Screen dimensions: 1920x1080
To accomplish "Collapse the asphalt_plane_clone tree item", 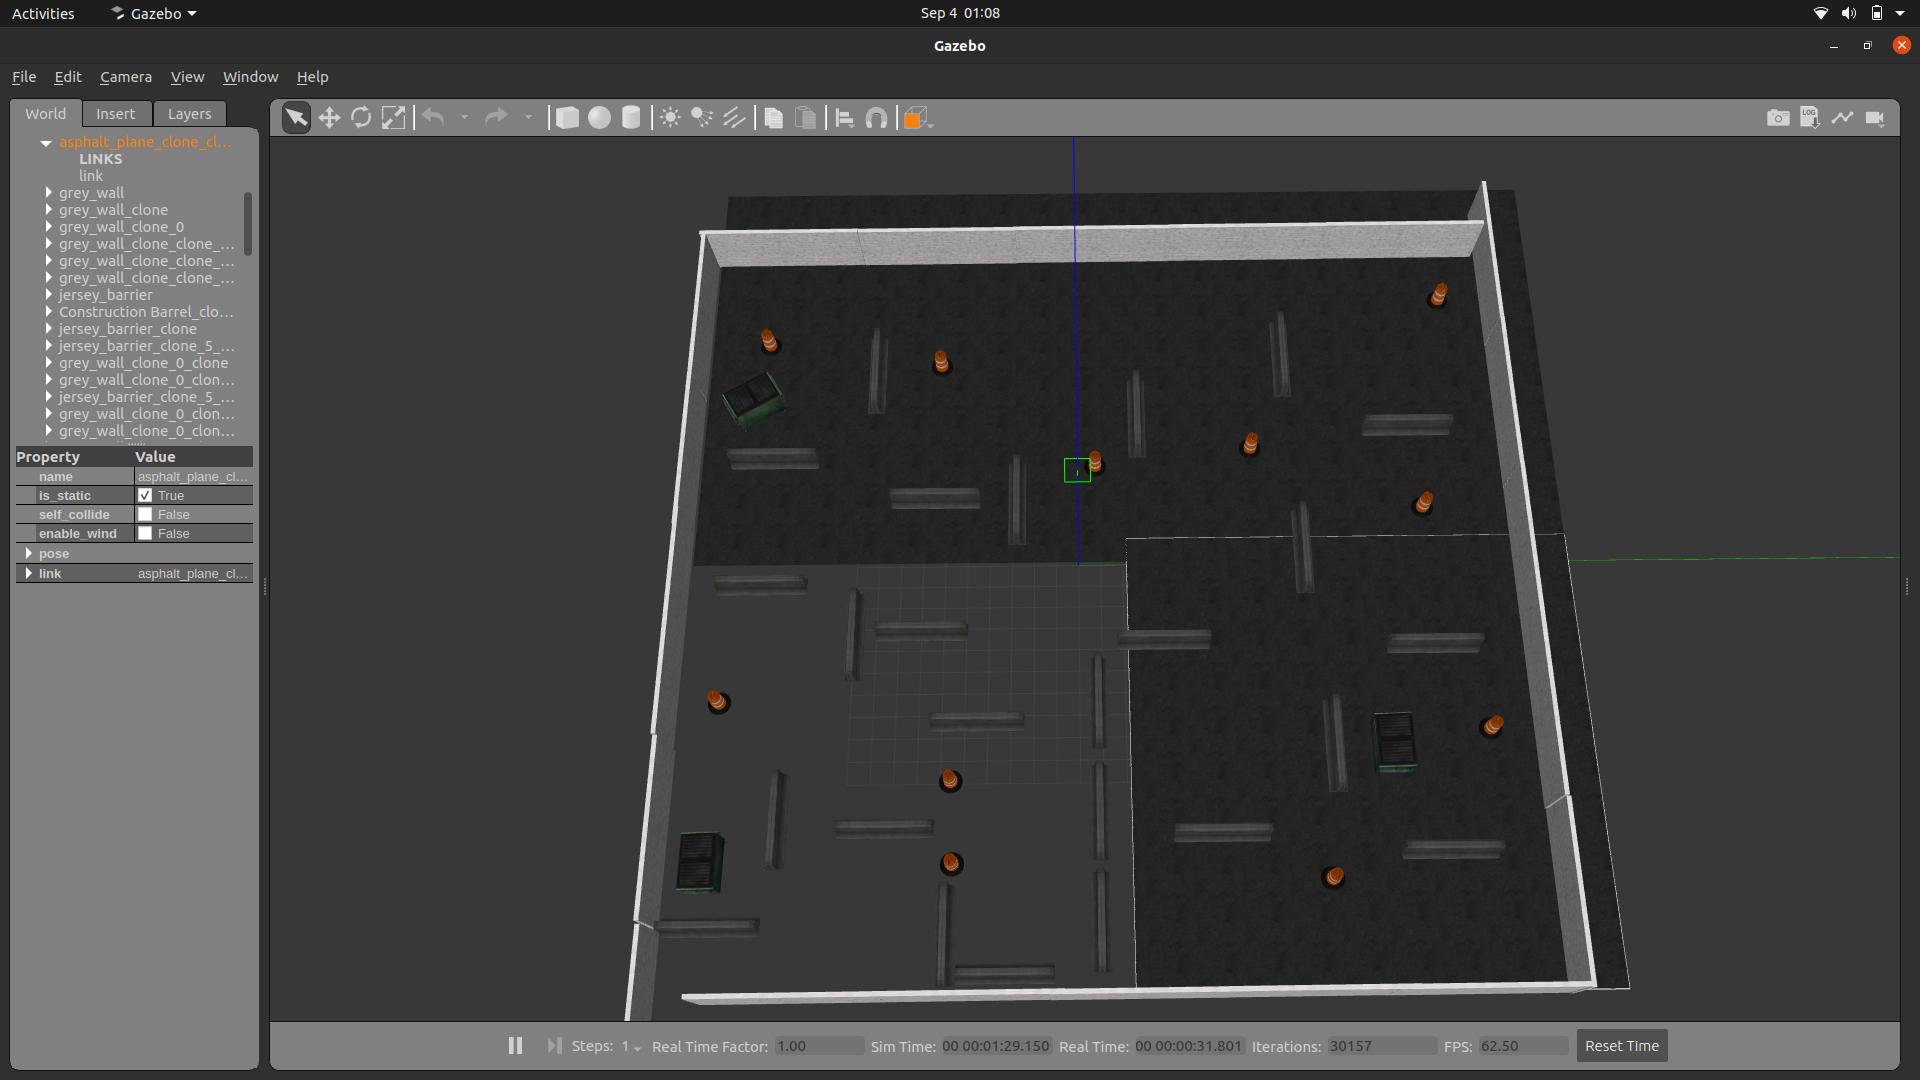I will pos(46,143).
